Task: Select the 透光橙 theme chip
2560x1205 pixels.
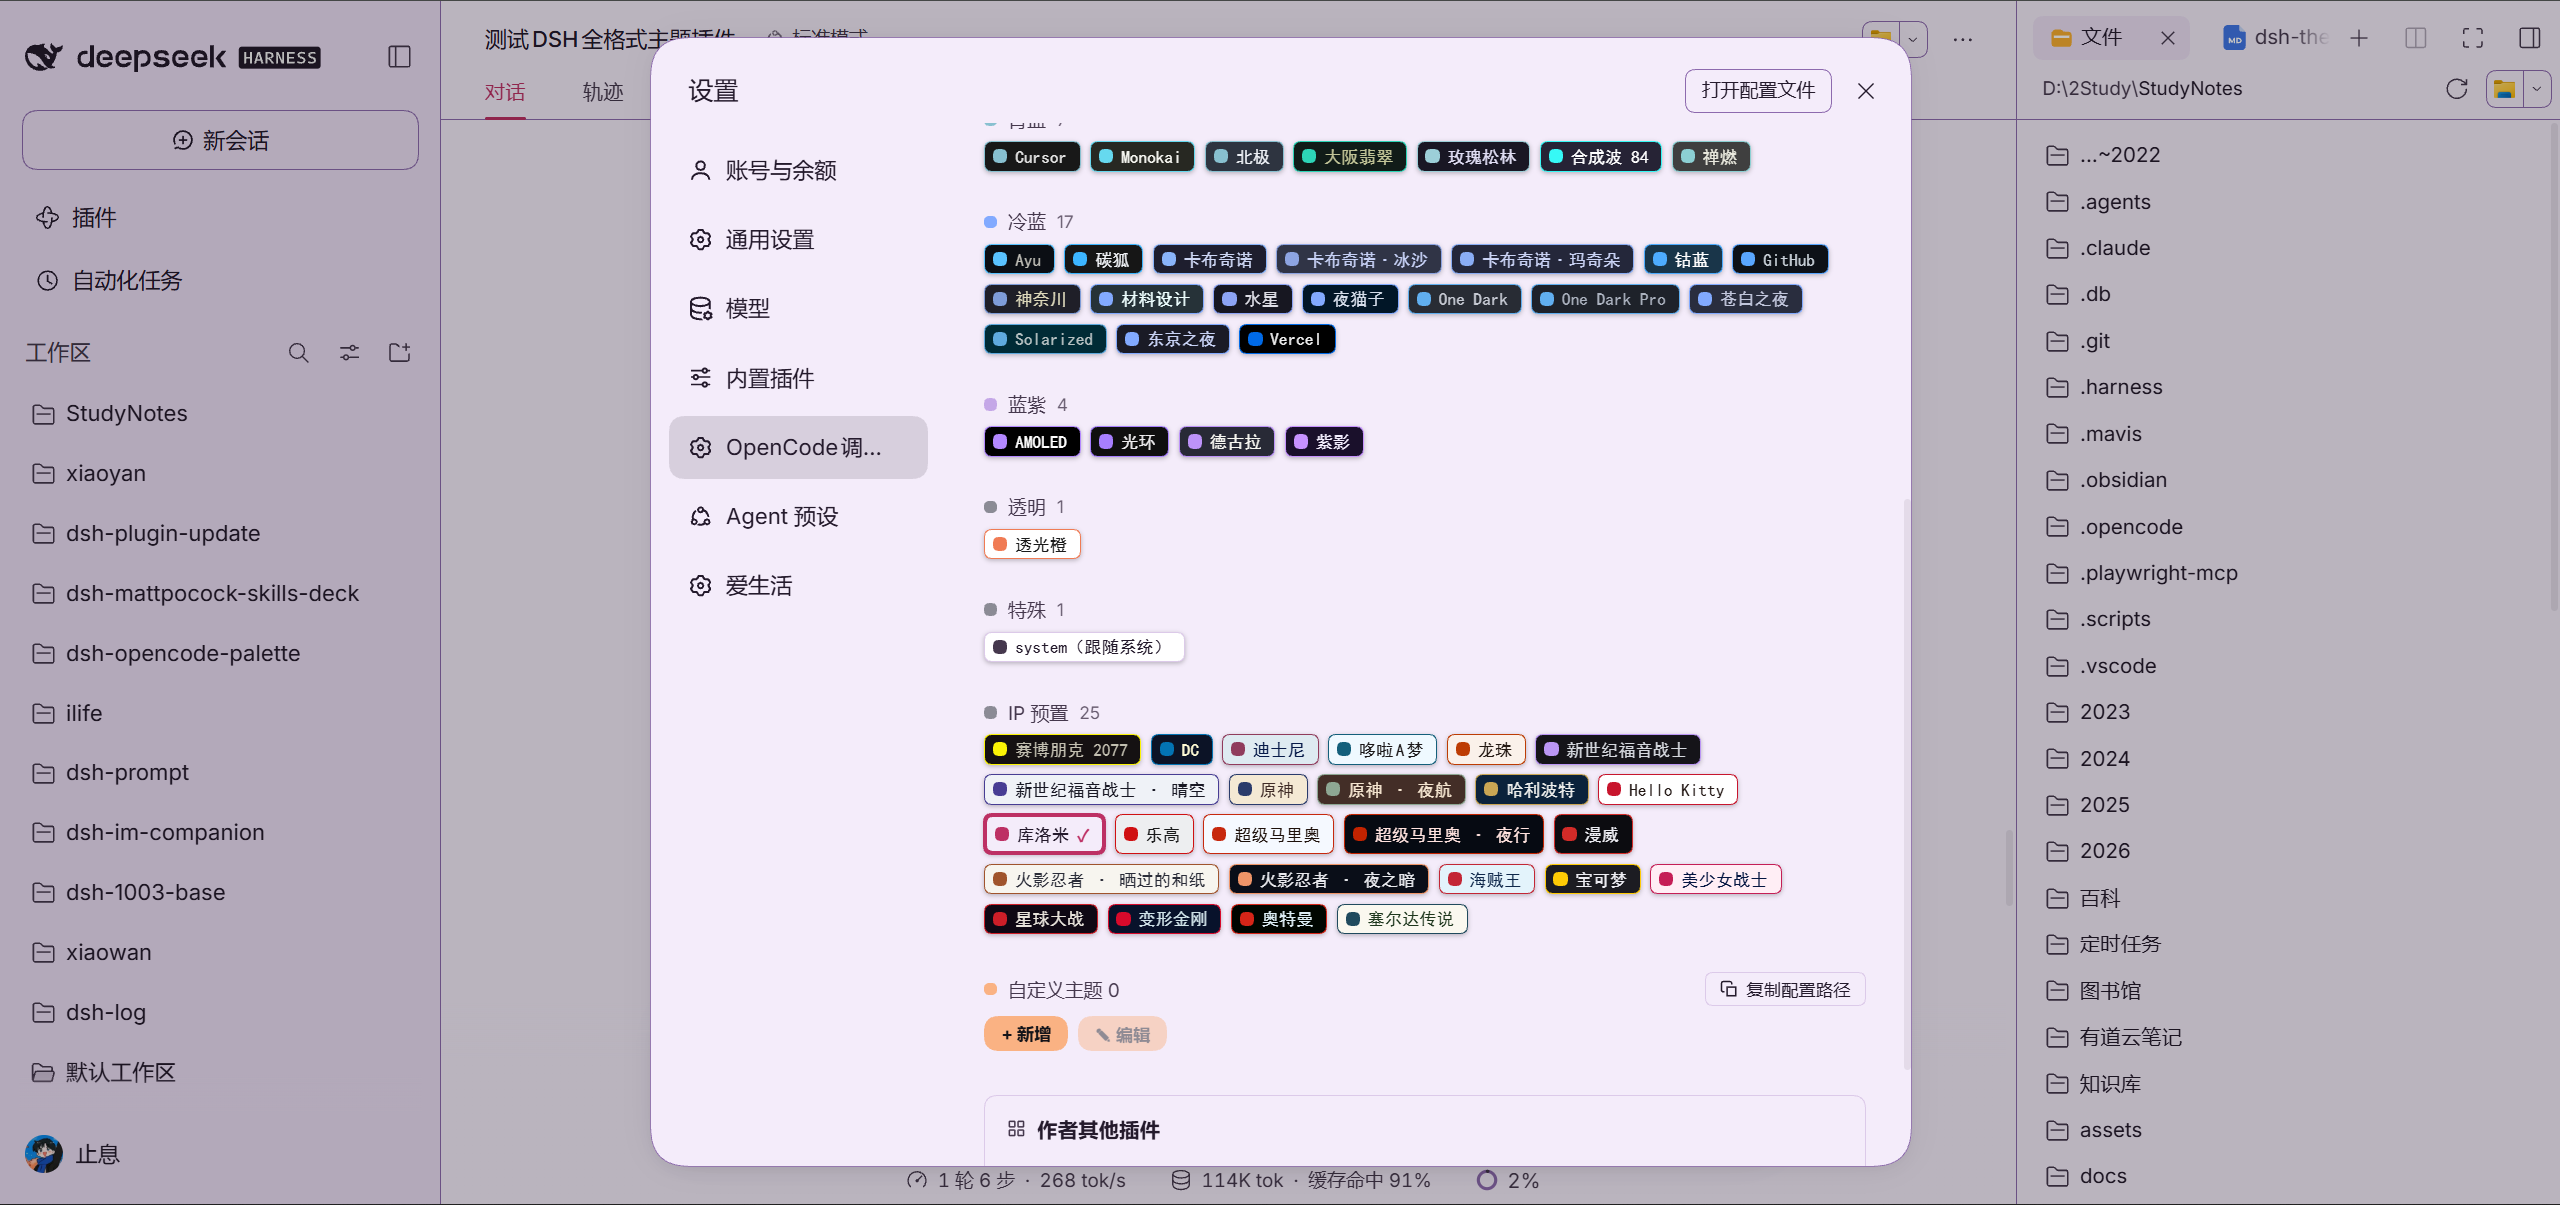Action: click(x=1032, y=545)
